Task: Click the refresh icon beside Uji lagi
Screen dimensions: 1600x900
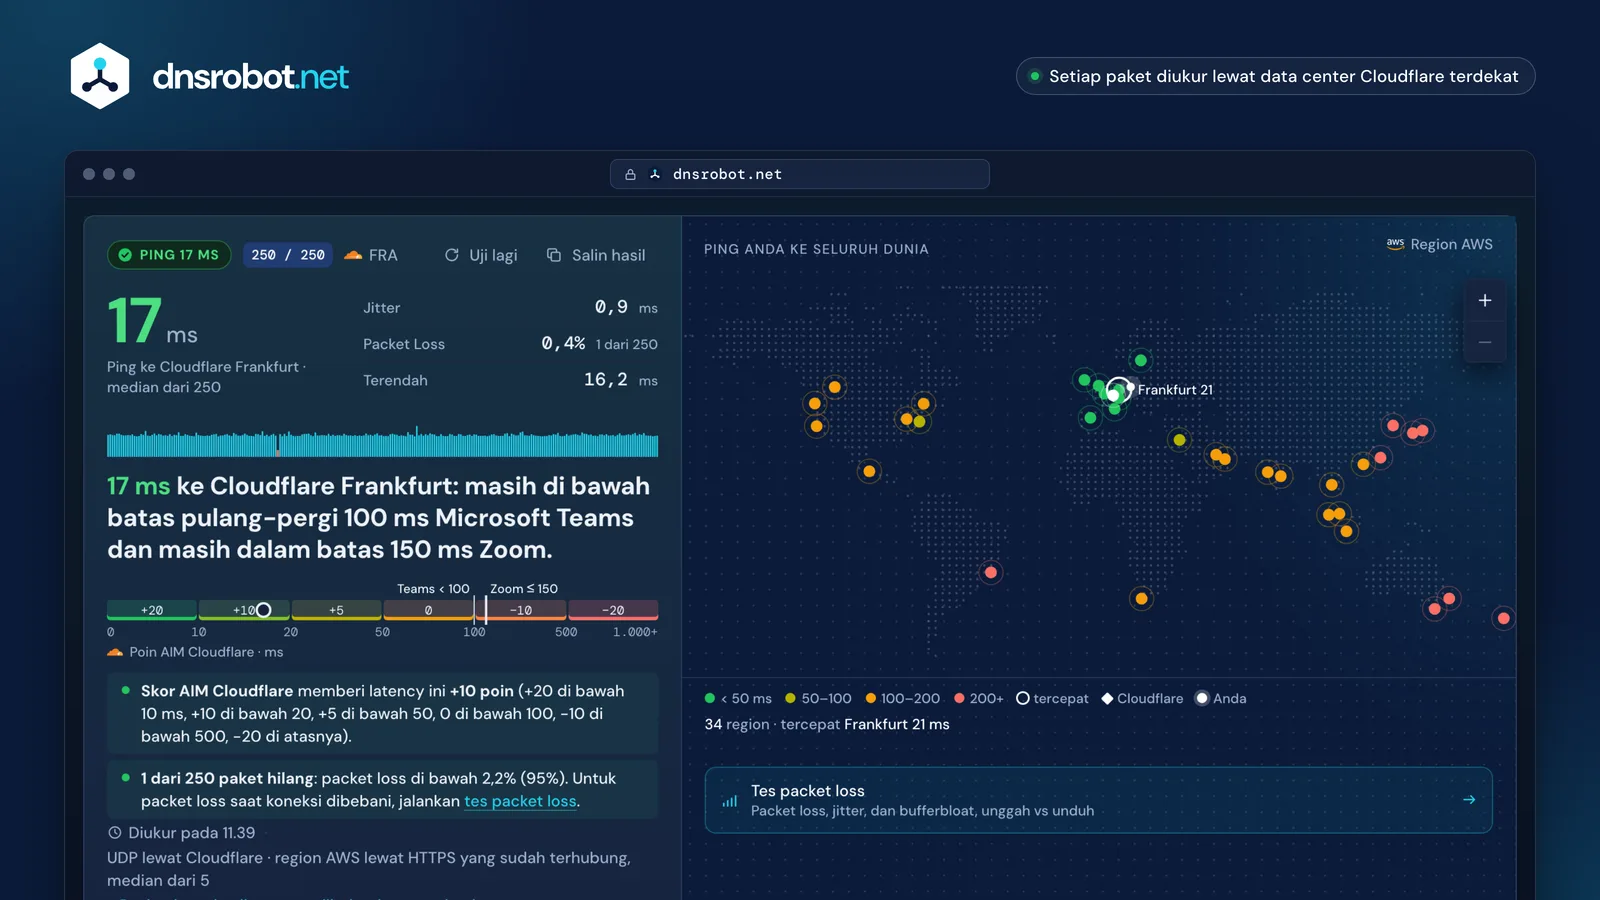Action: coord(452,255)
